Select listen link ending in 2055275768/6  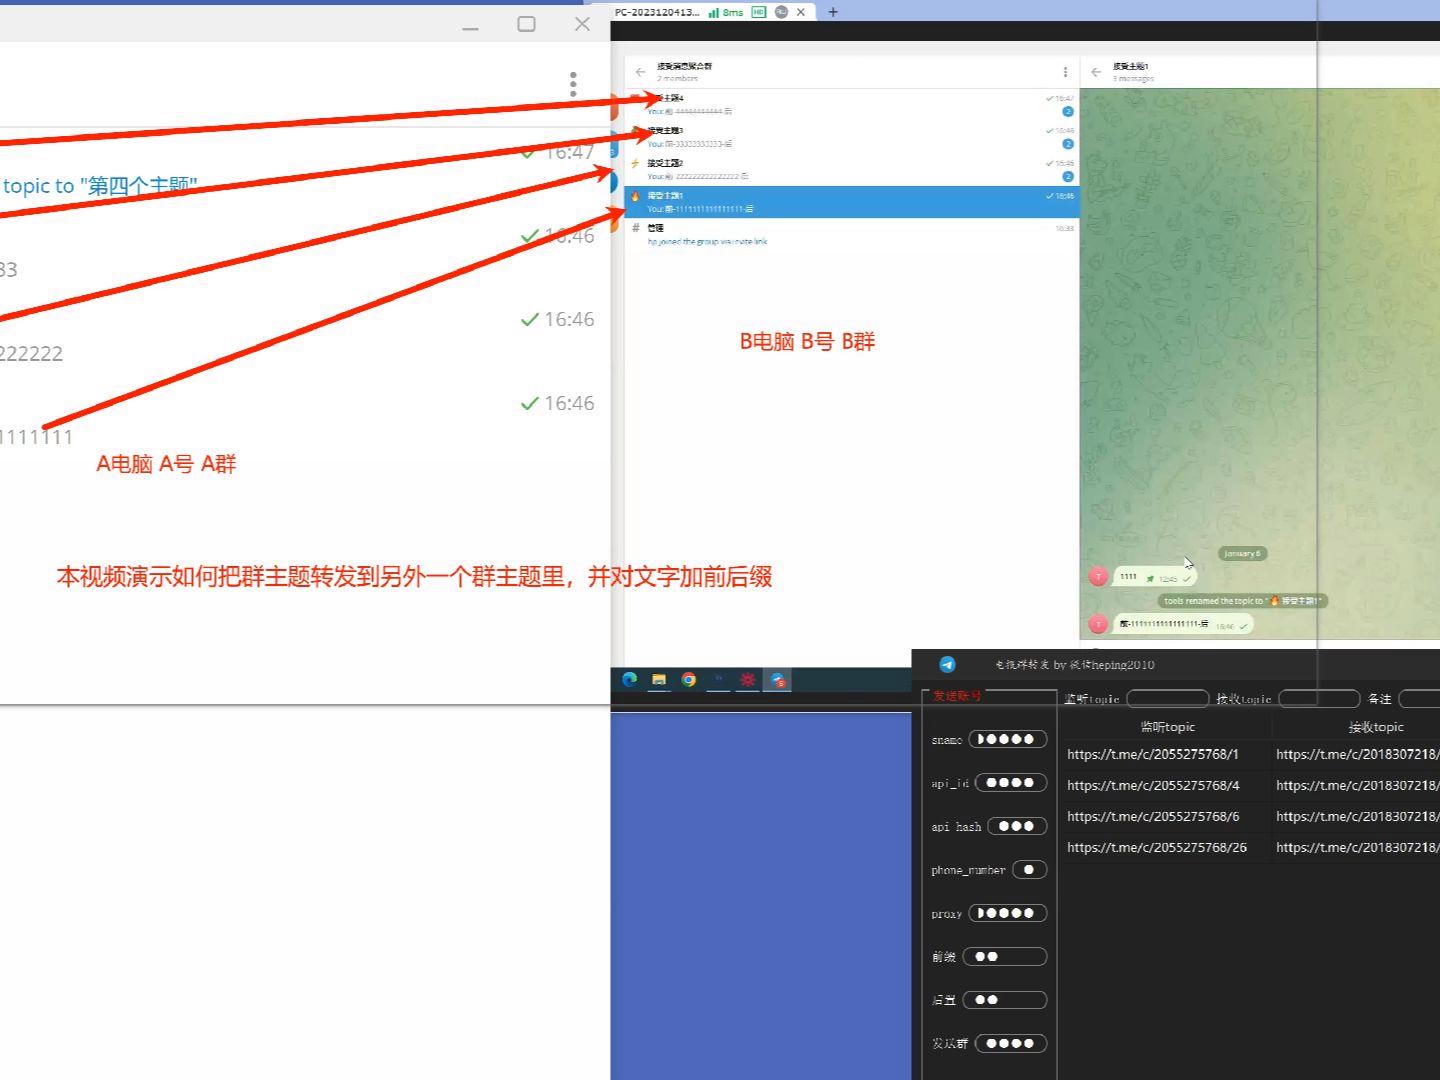1153,816
